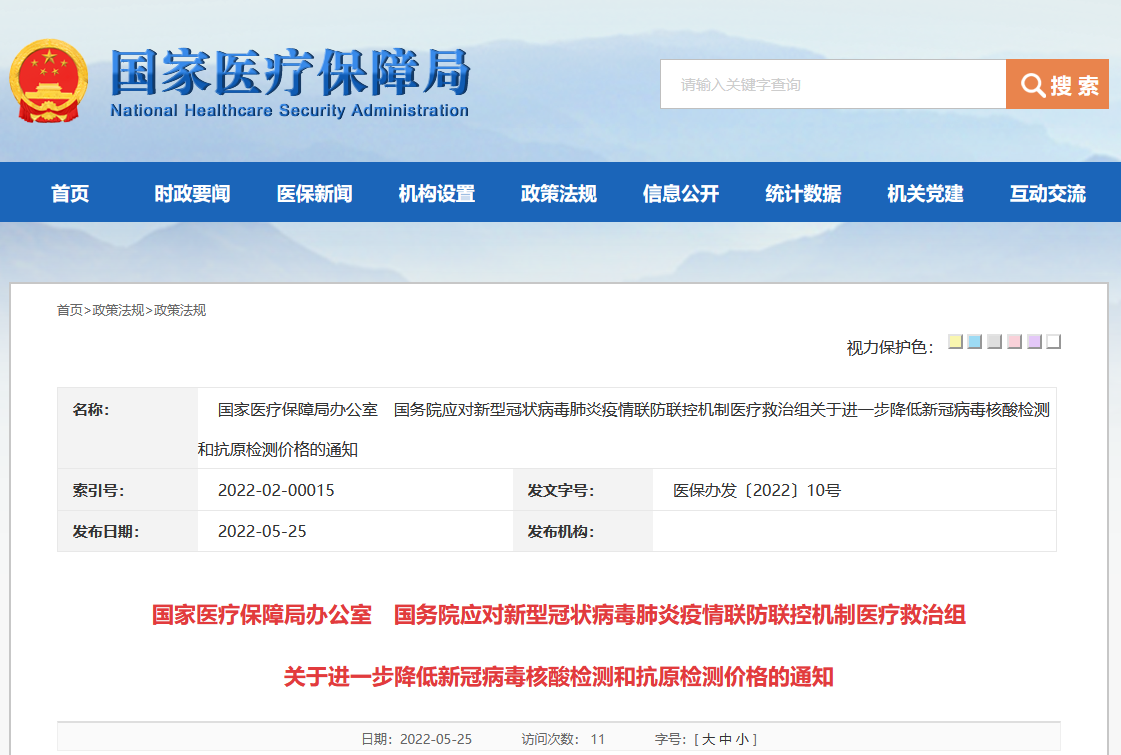Screen dimensions: 1121x755
Task: Click the magnifier search icon
Action: (x=1032, y=85)
